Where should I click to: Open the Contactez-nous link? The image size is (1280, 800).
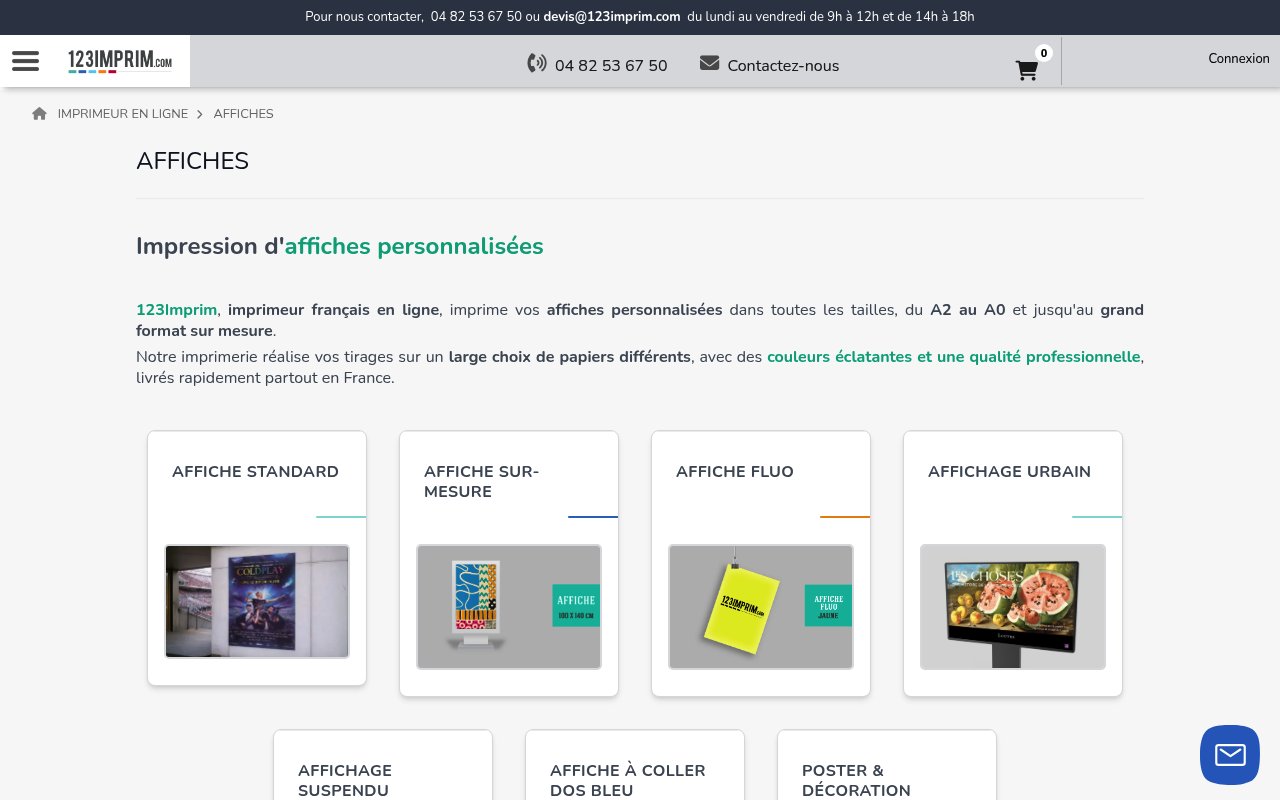click(x=783, y=65)
